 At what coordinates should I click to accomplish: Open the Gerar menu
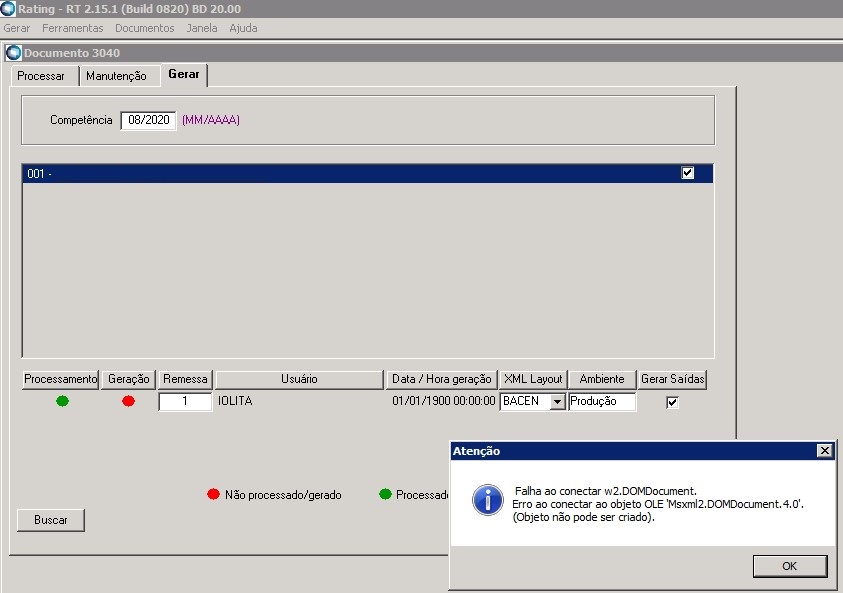17,28
